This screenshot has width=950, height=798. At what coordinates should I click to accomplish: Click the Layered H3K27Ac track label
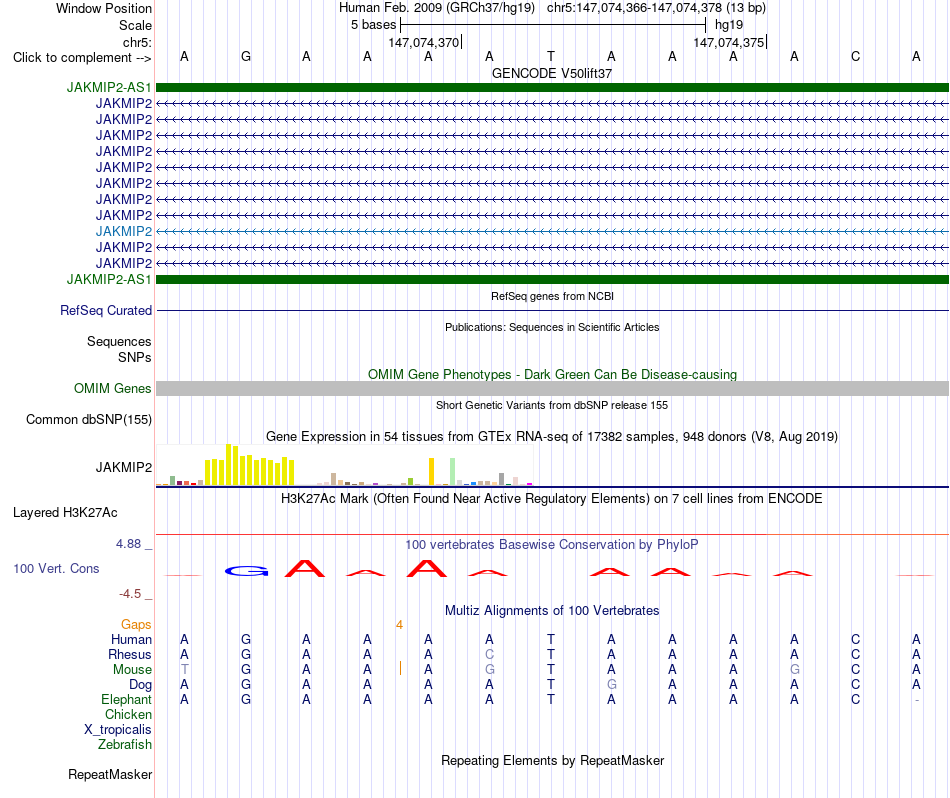(65, 513)
